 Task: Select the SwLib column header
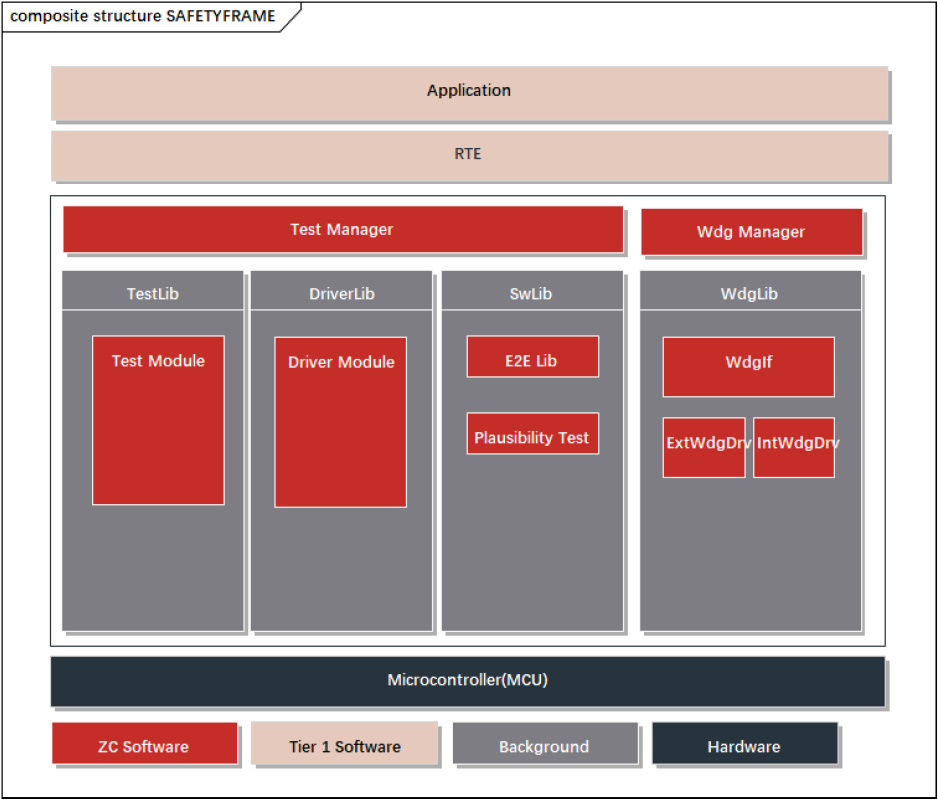click(x=530, y=292)
